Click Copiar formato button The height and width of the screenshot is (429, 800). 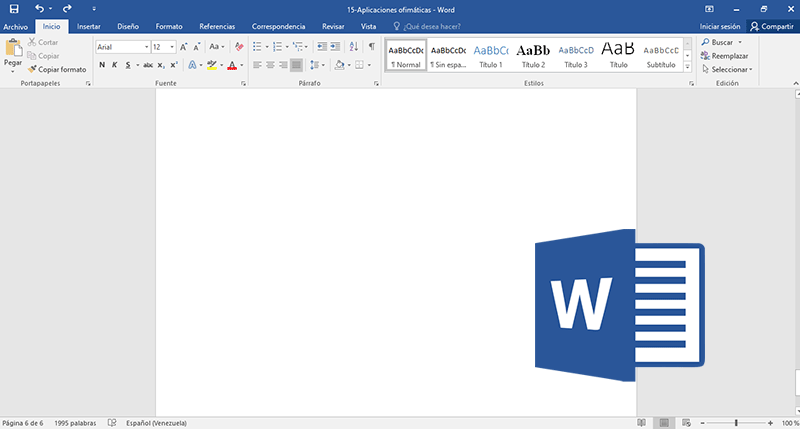tap(57, 69)
